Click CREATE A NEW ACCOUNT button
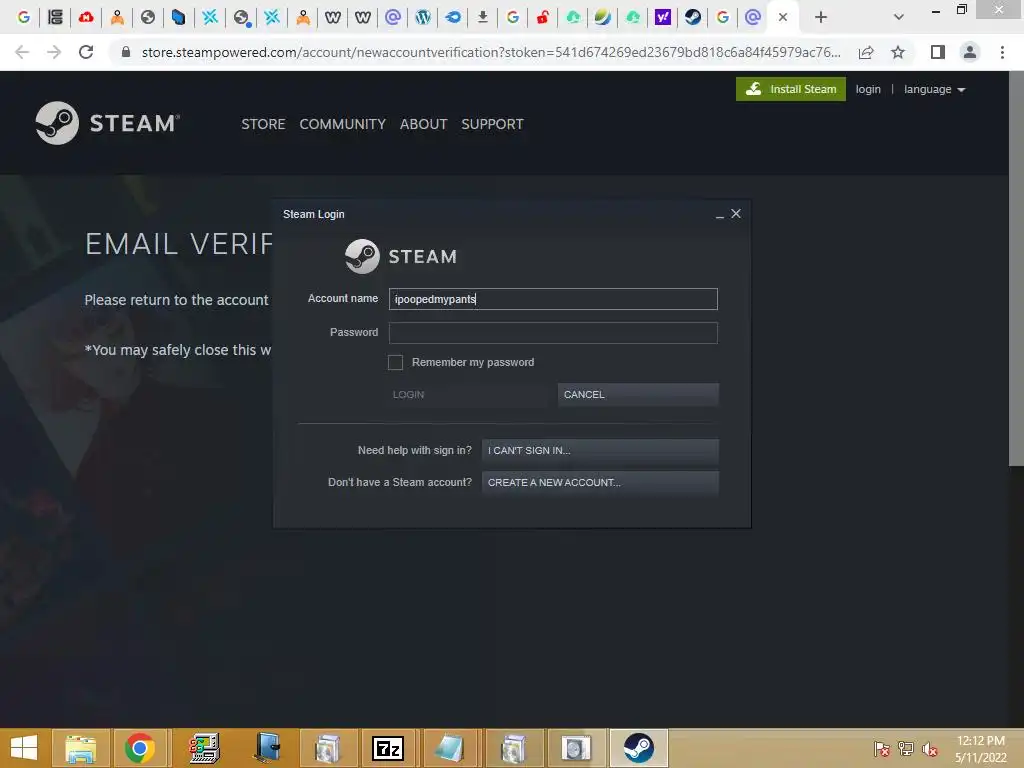Viewport: 1024px width, 768px height. [x=600, y=483]
